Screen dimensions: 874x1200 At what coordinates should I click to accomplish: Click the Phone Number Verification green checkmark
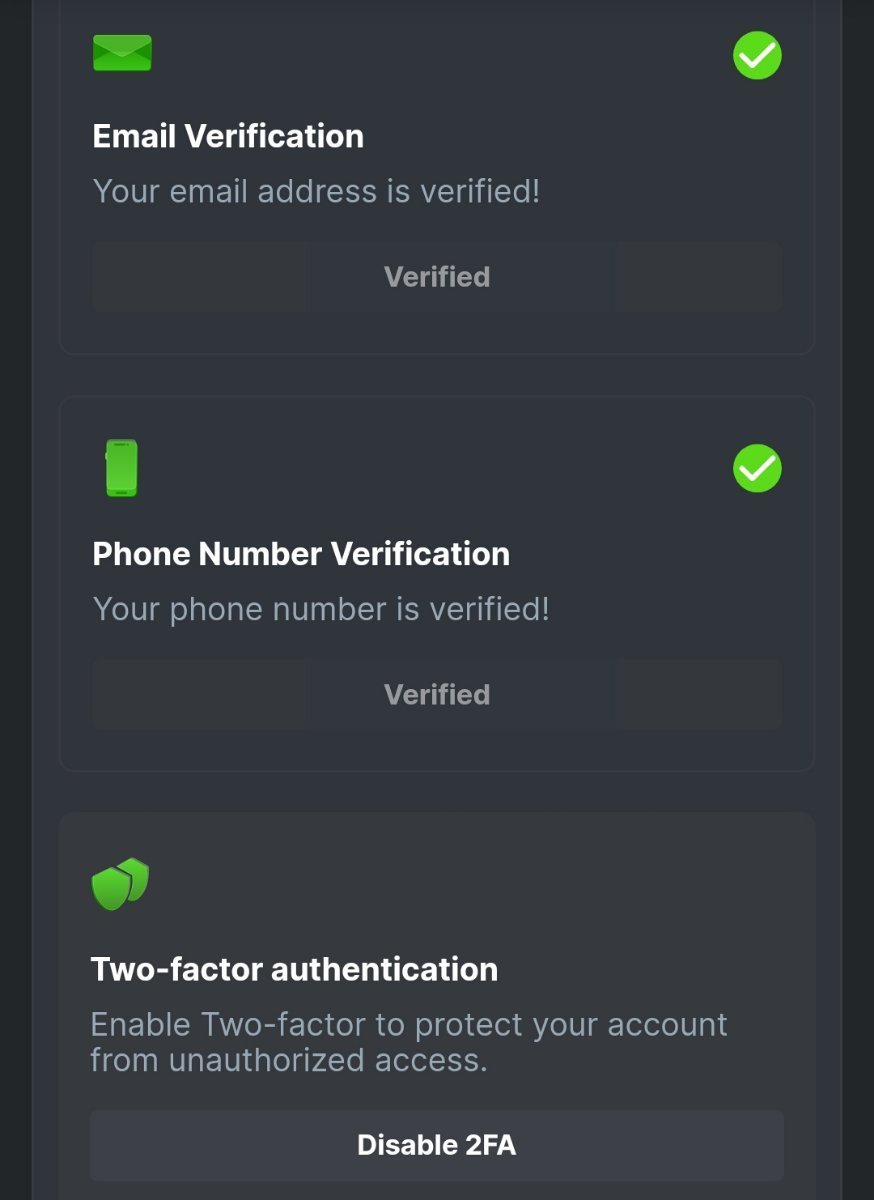click(757, 469)
